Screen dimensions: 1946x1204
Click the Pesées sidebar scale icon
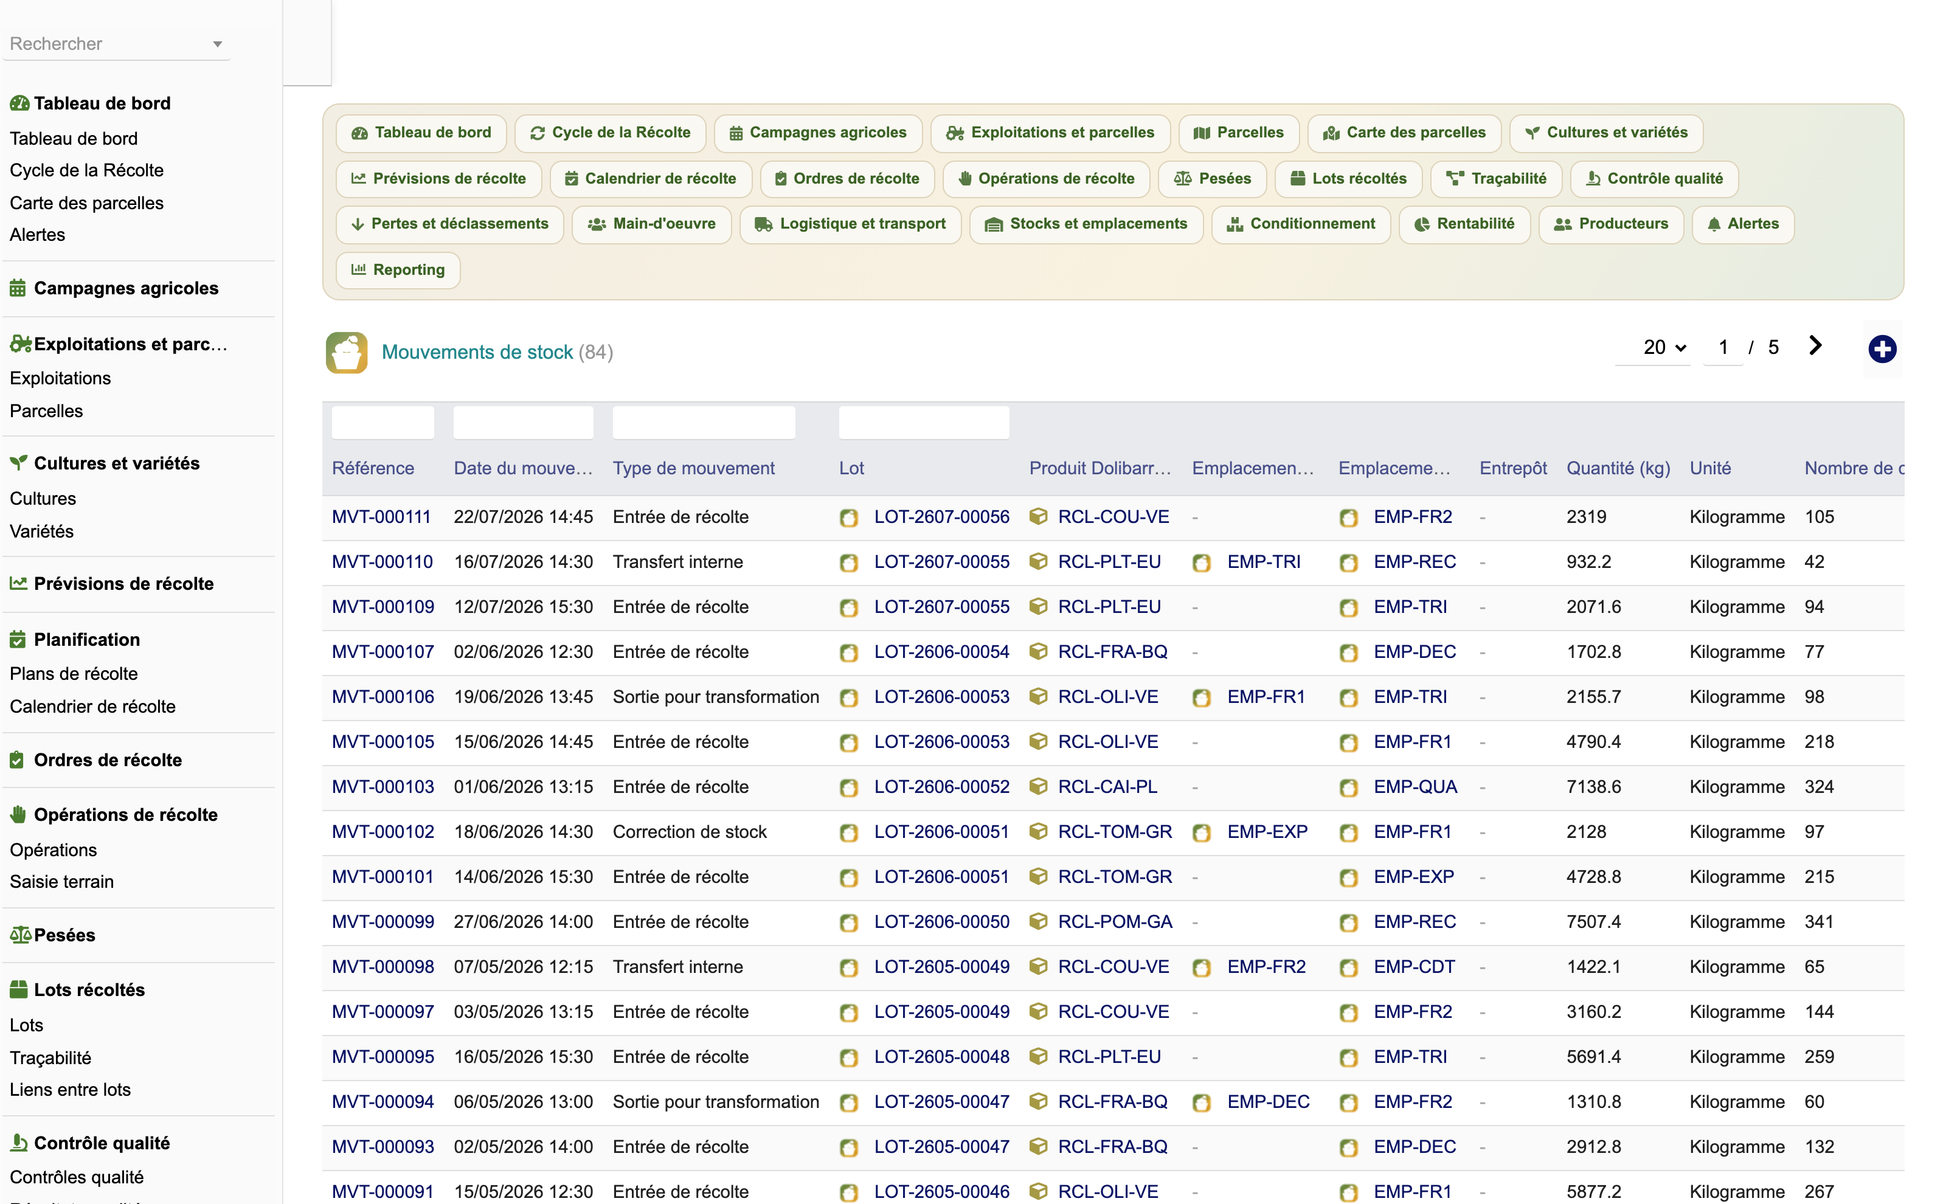click(x=20, y=935)
